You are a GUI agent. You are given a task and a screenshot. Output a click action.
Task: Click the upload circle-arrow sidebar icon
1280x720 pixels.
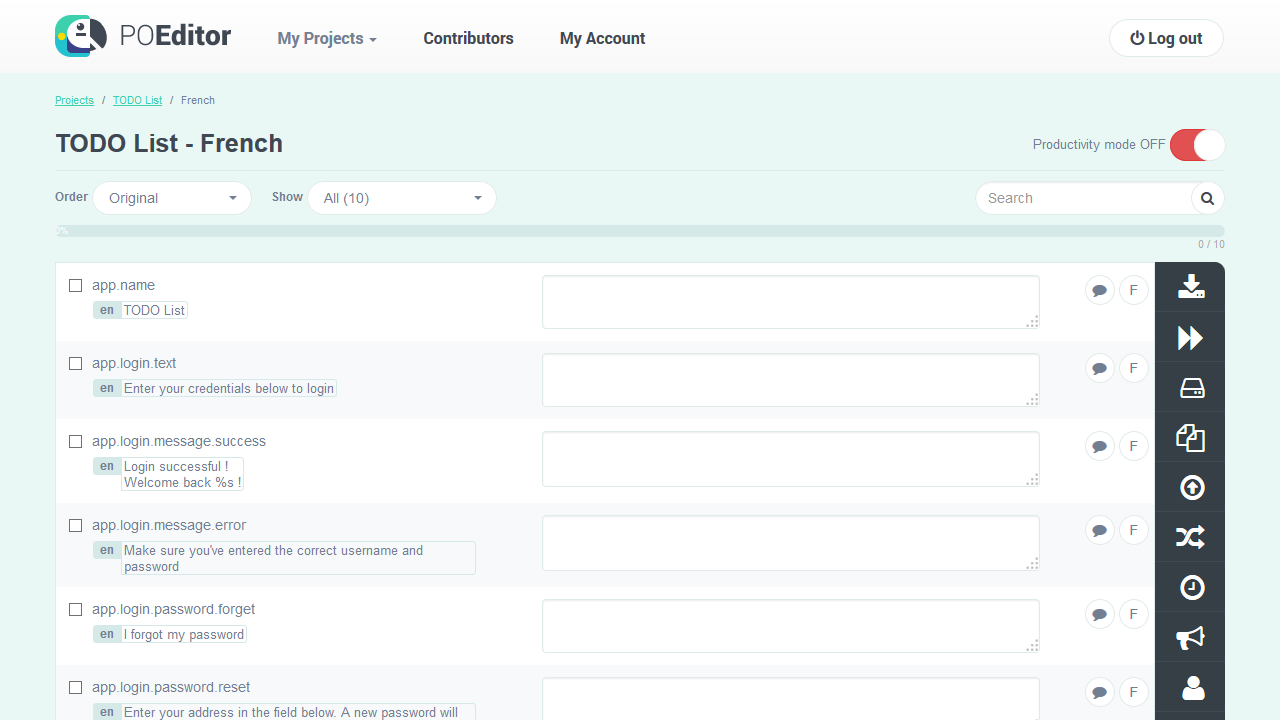(1190, 487)
